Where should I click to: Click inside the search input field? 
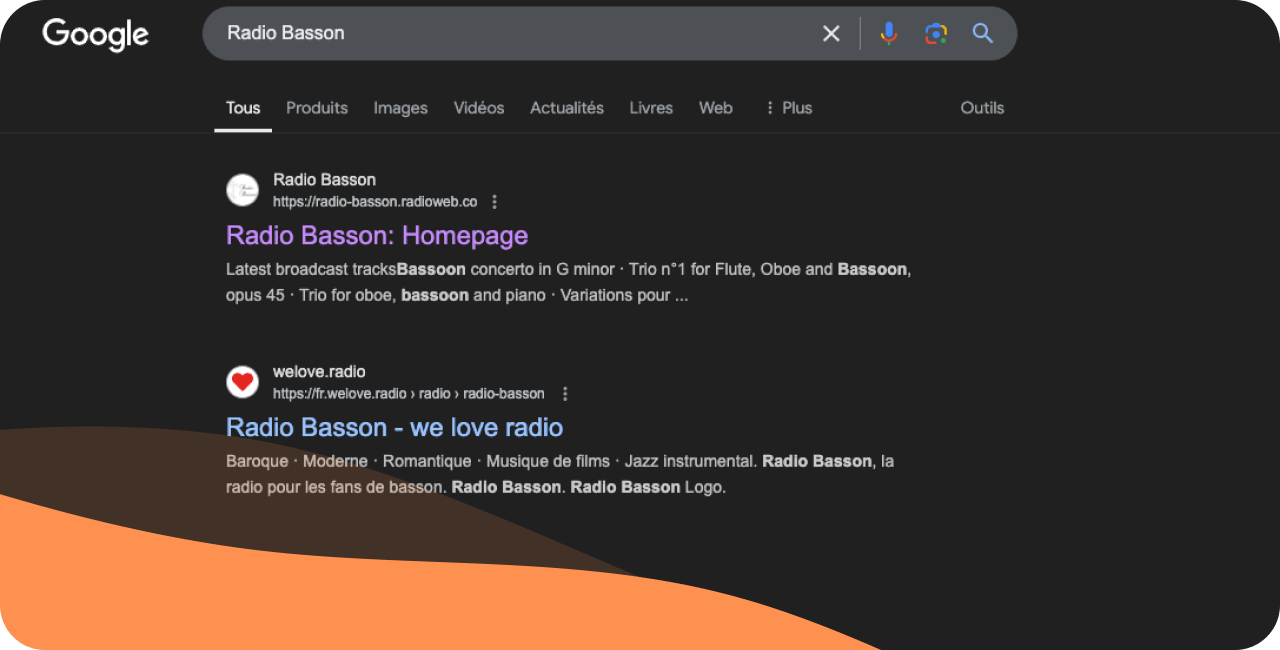click(500, 33)
